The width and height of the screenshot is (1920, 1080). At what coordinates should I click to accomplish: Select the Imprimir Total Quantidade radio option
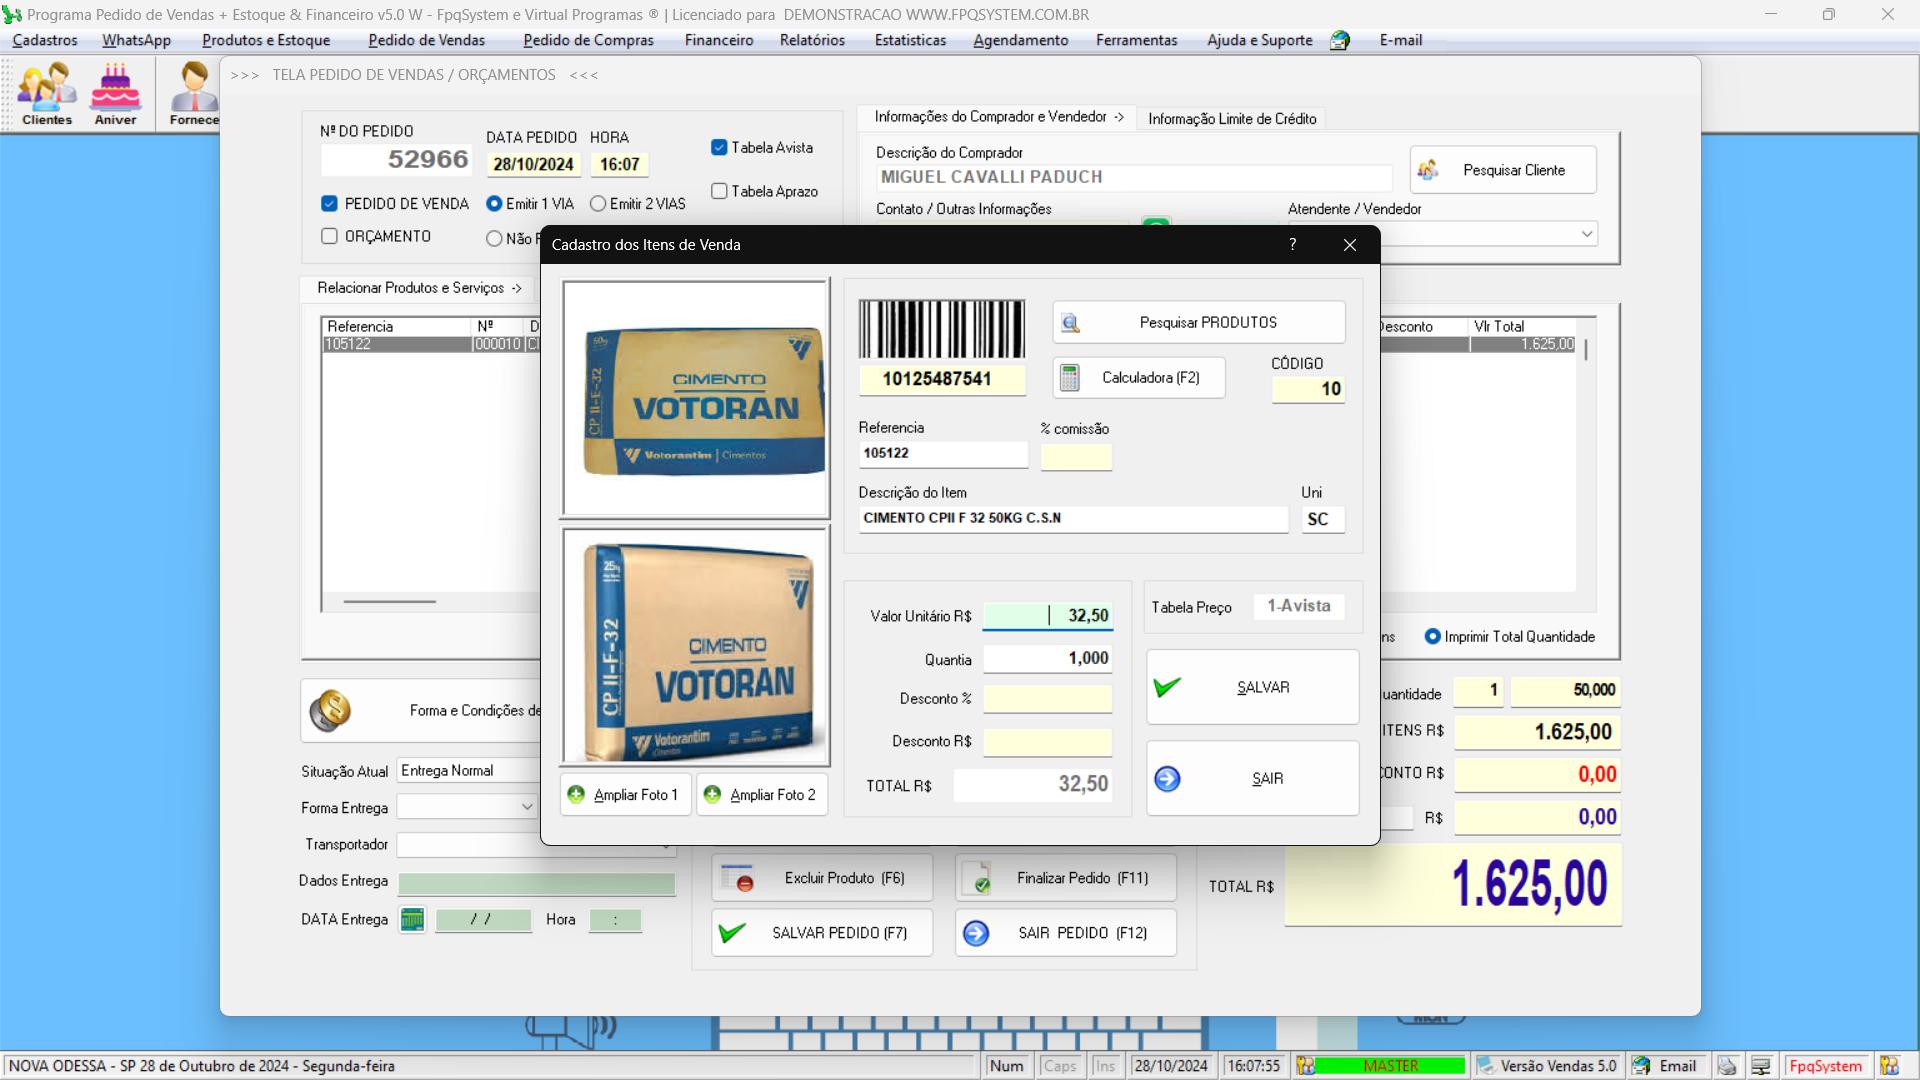(1433, 636)
